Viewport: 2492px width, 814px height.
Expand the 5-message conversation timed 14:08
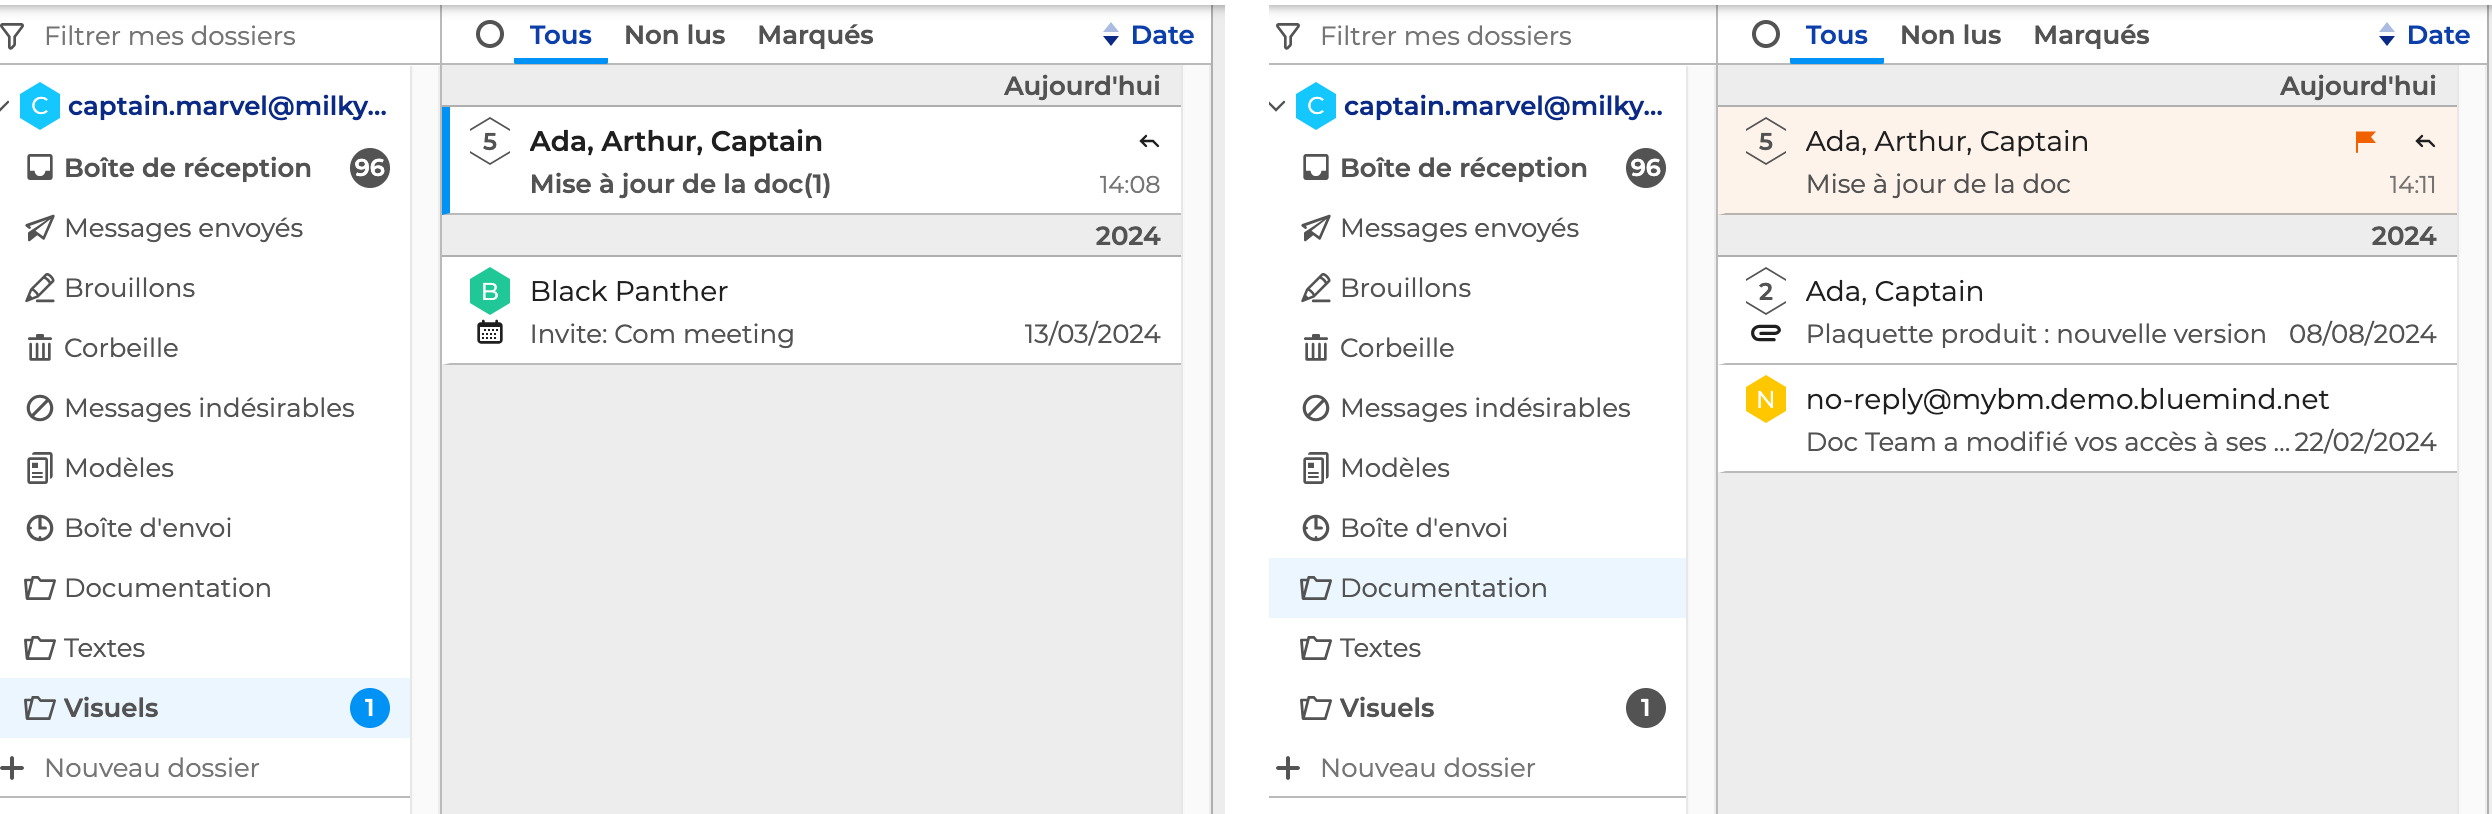click(x=490, y=141)
